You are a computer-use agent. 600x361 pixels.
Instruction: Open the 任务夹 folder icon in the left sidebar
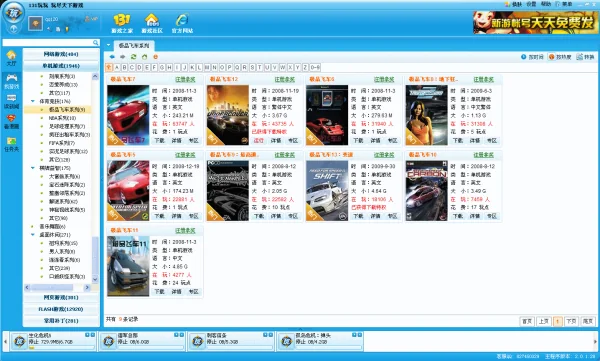(x=11, y=144)
